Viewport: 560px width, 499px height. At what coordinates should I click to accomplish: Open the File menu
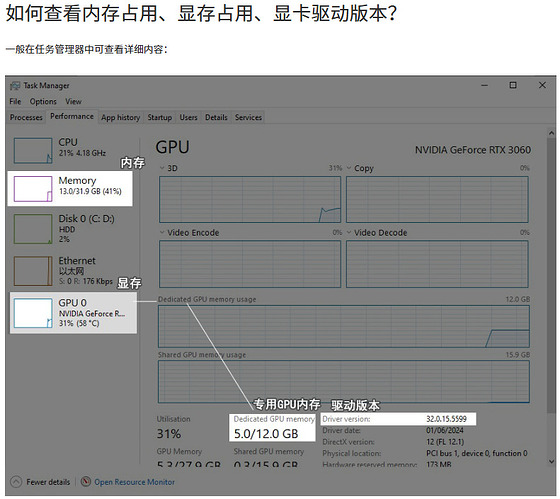[x=15, y=101]
